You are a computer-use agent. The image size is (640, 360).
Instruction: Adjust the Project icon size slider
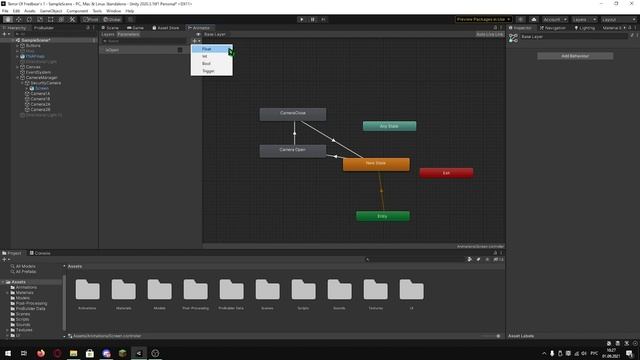pyautogui.click(x=491, y=336)
